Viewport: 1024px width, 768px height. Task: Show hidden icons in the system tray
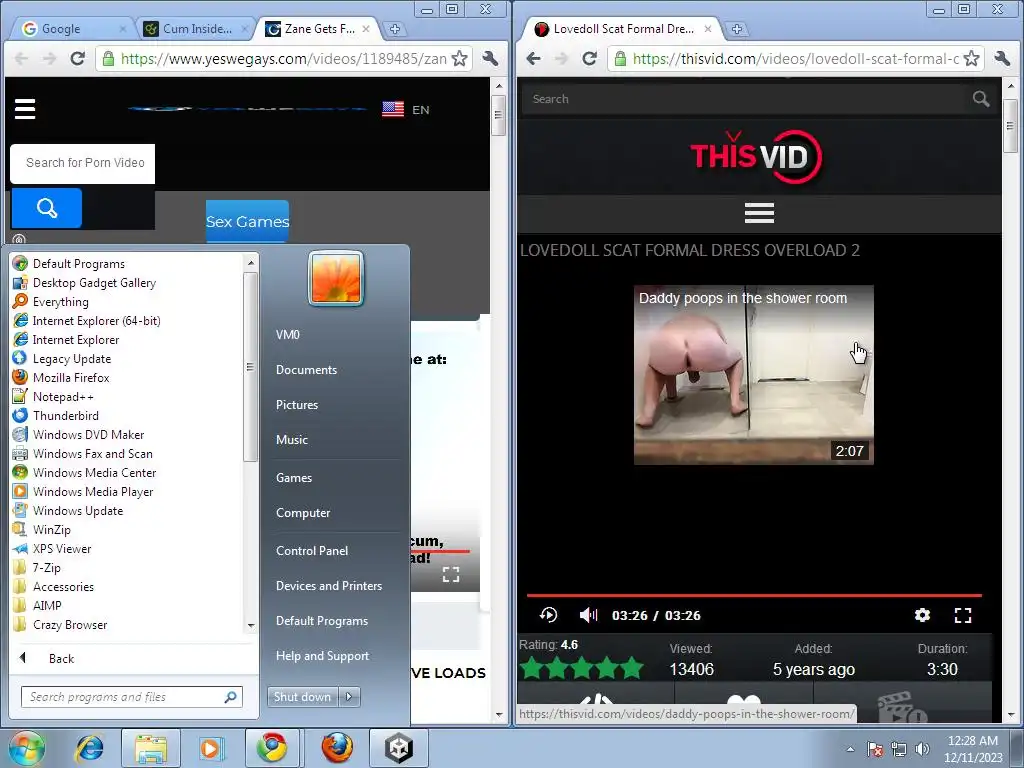850,749
